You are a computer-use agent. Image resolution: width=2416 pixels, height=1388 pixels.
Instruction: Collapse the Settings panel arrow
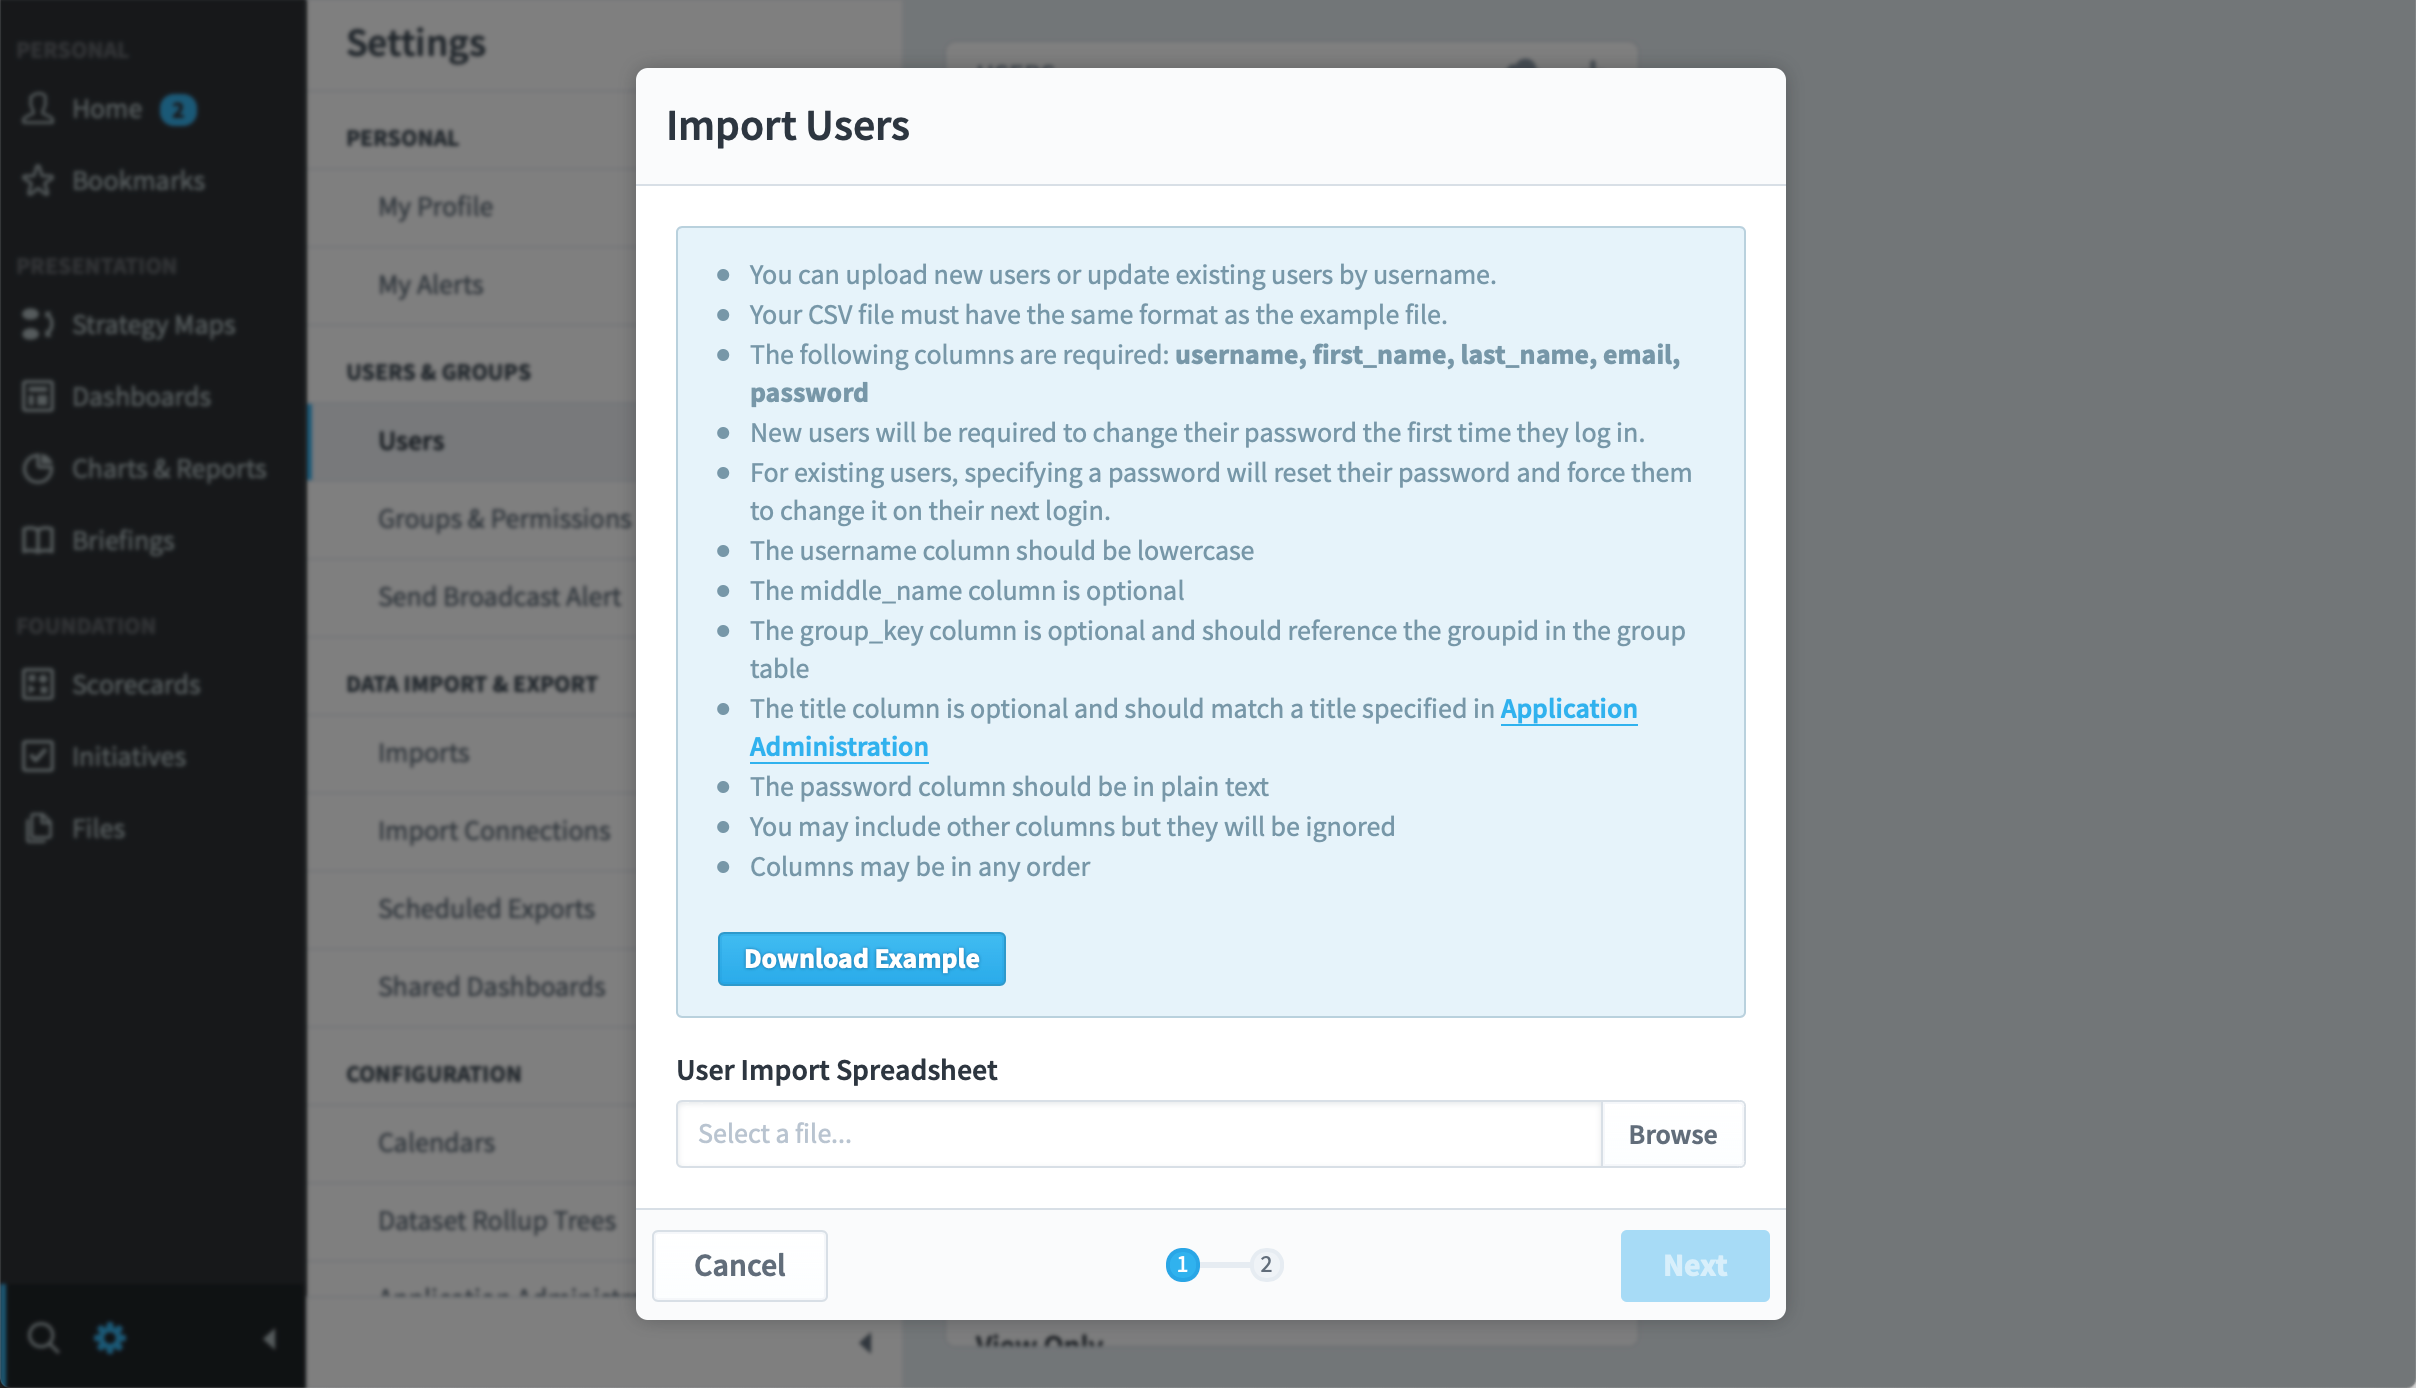point(866,1343)
